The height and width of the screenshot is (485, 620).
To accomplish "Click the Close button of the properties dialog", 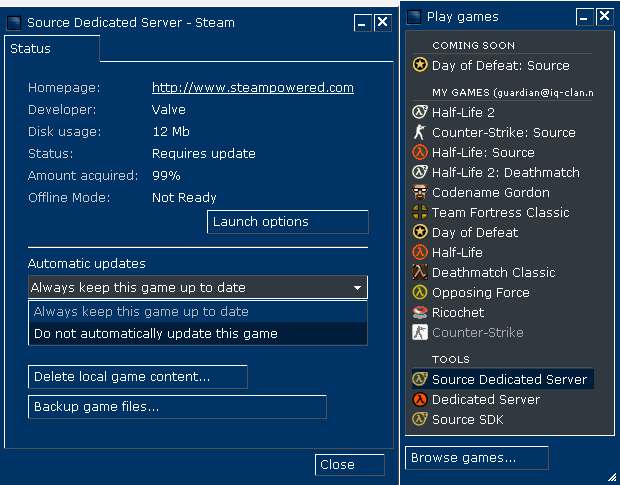I will click(350, 464).
